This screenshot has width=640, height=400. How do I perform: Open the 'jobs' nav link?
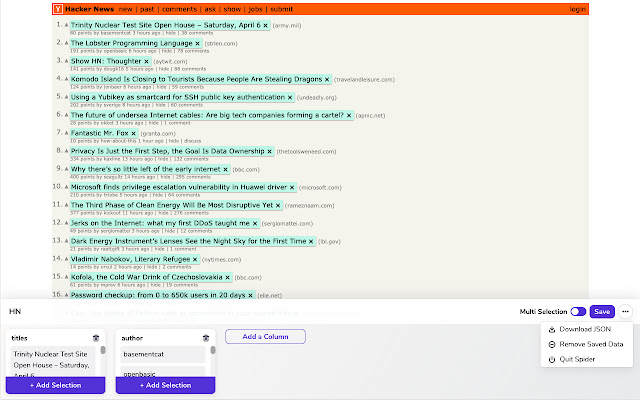coord(255,9)
